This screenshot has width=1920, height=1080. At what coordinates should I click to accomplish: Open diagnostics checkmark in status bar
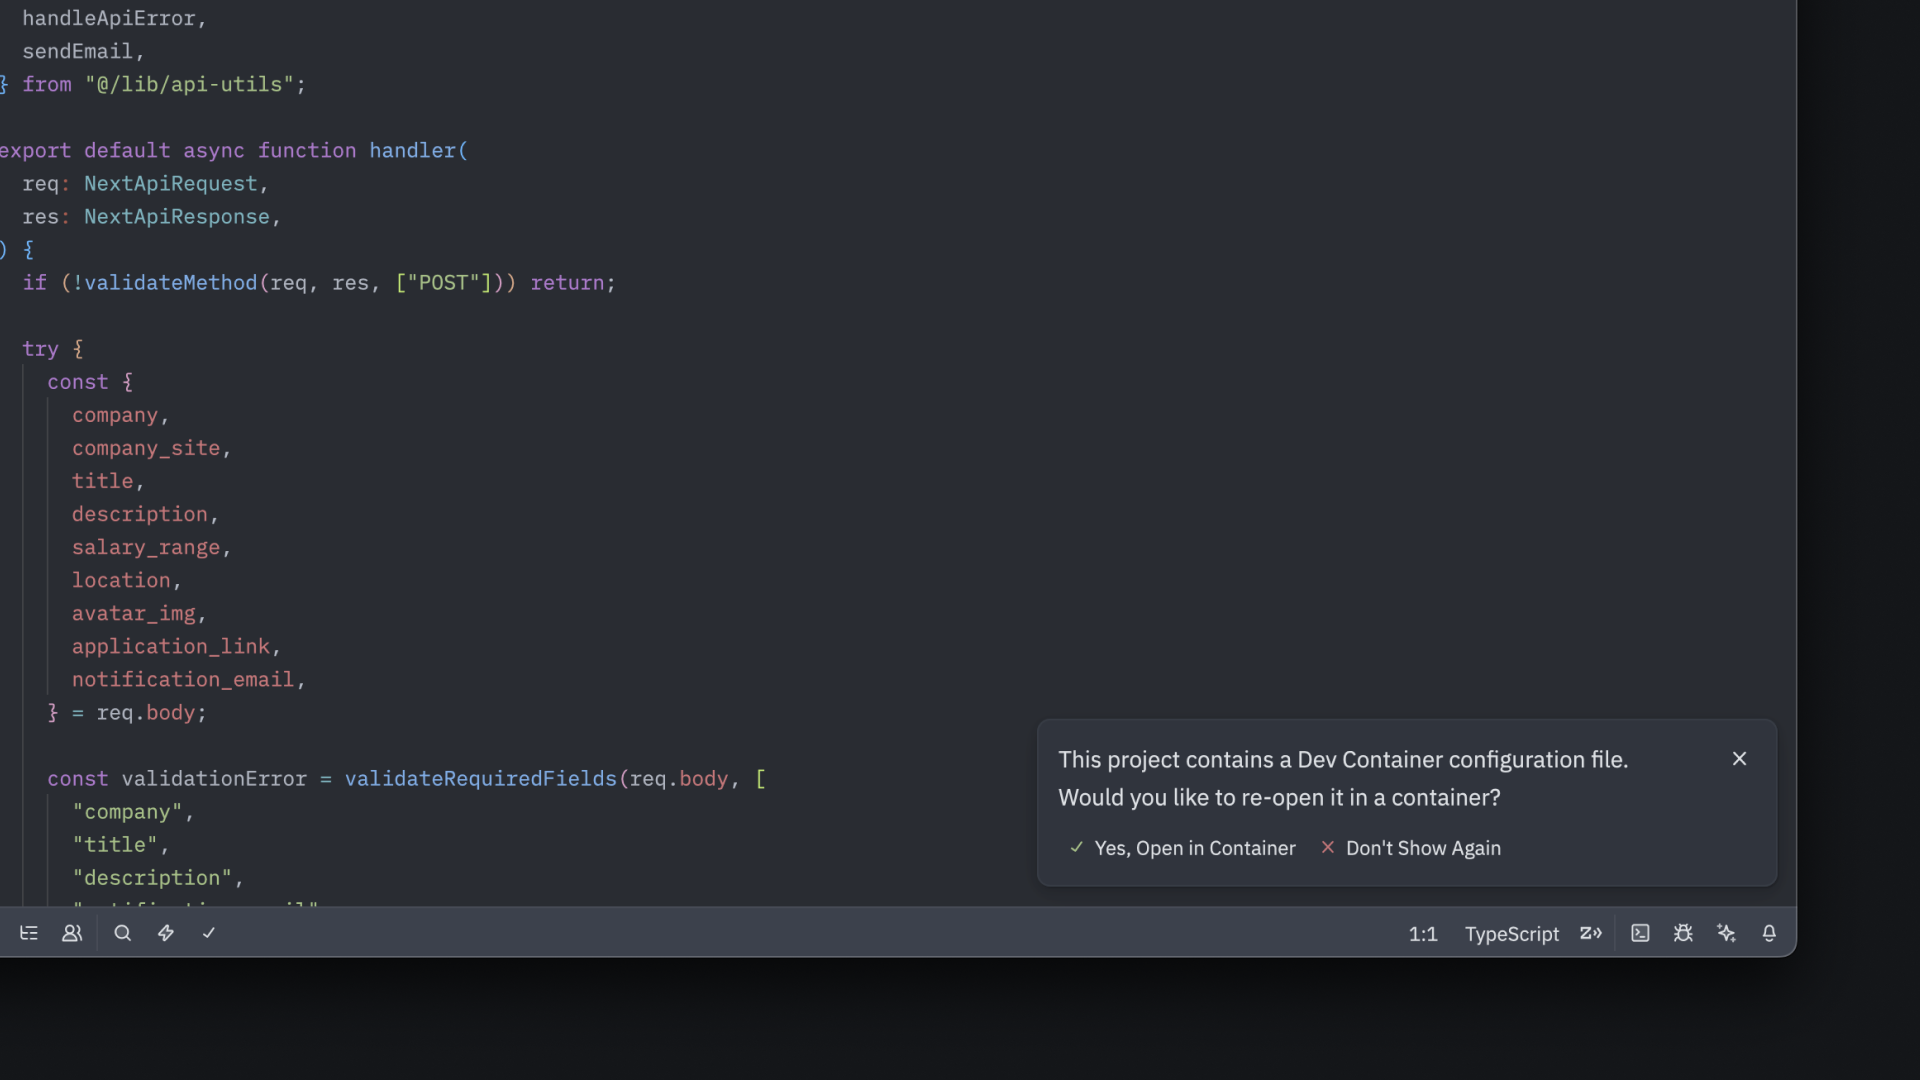point(209,933)
